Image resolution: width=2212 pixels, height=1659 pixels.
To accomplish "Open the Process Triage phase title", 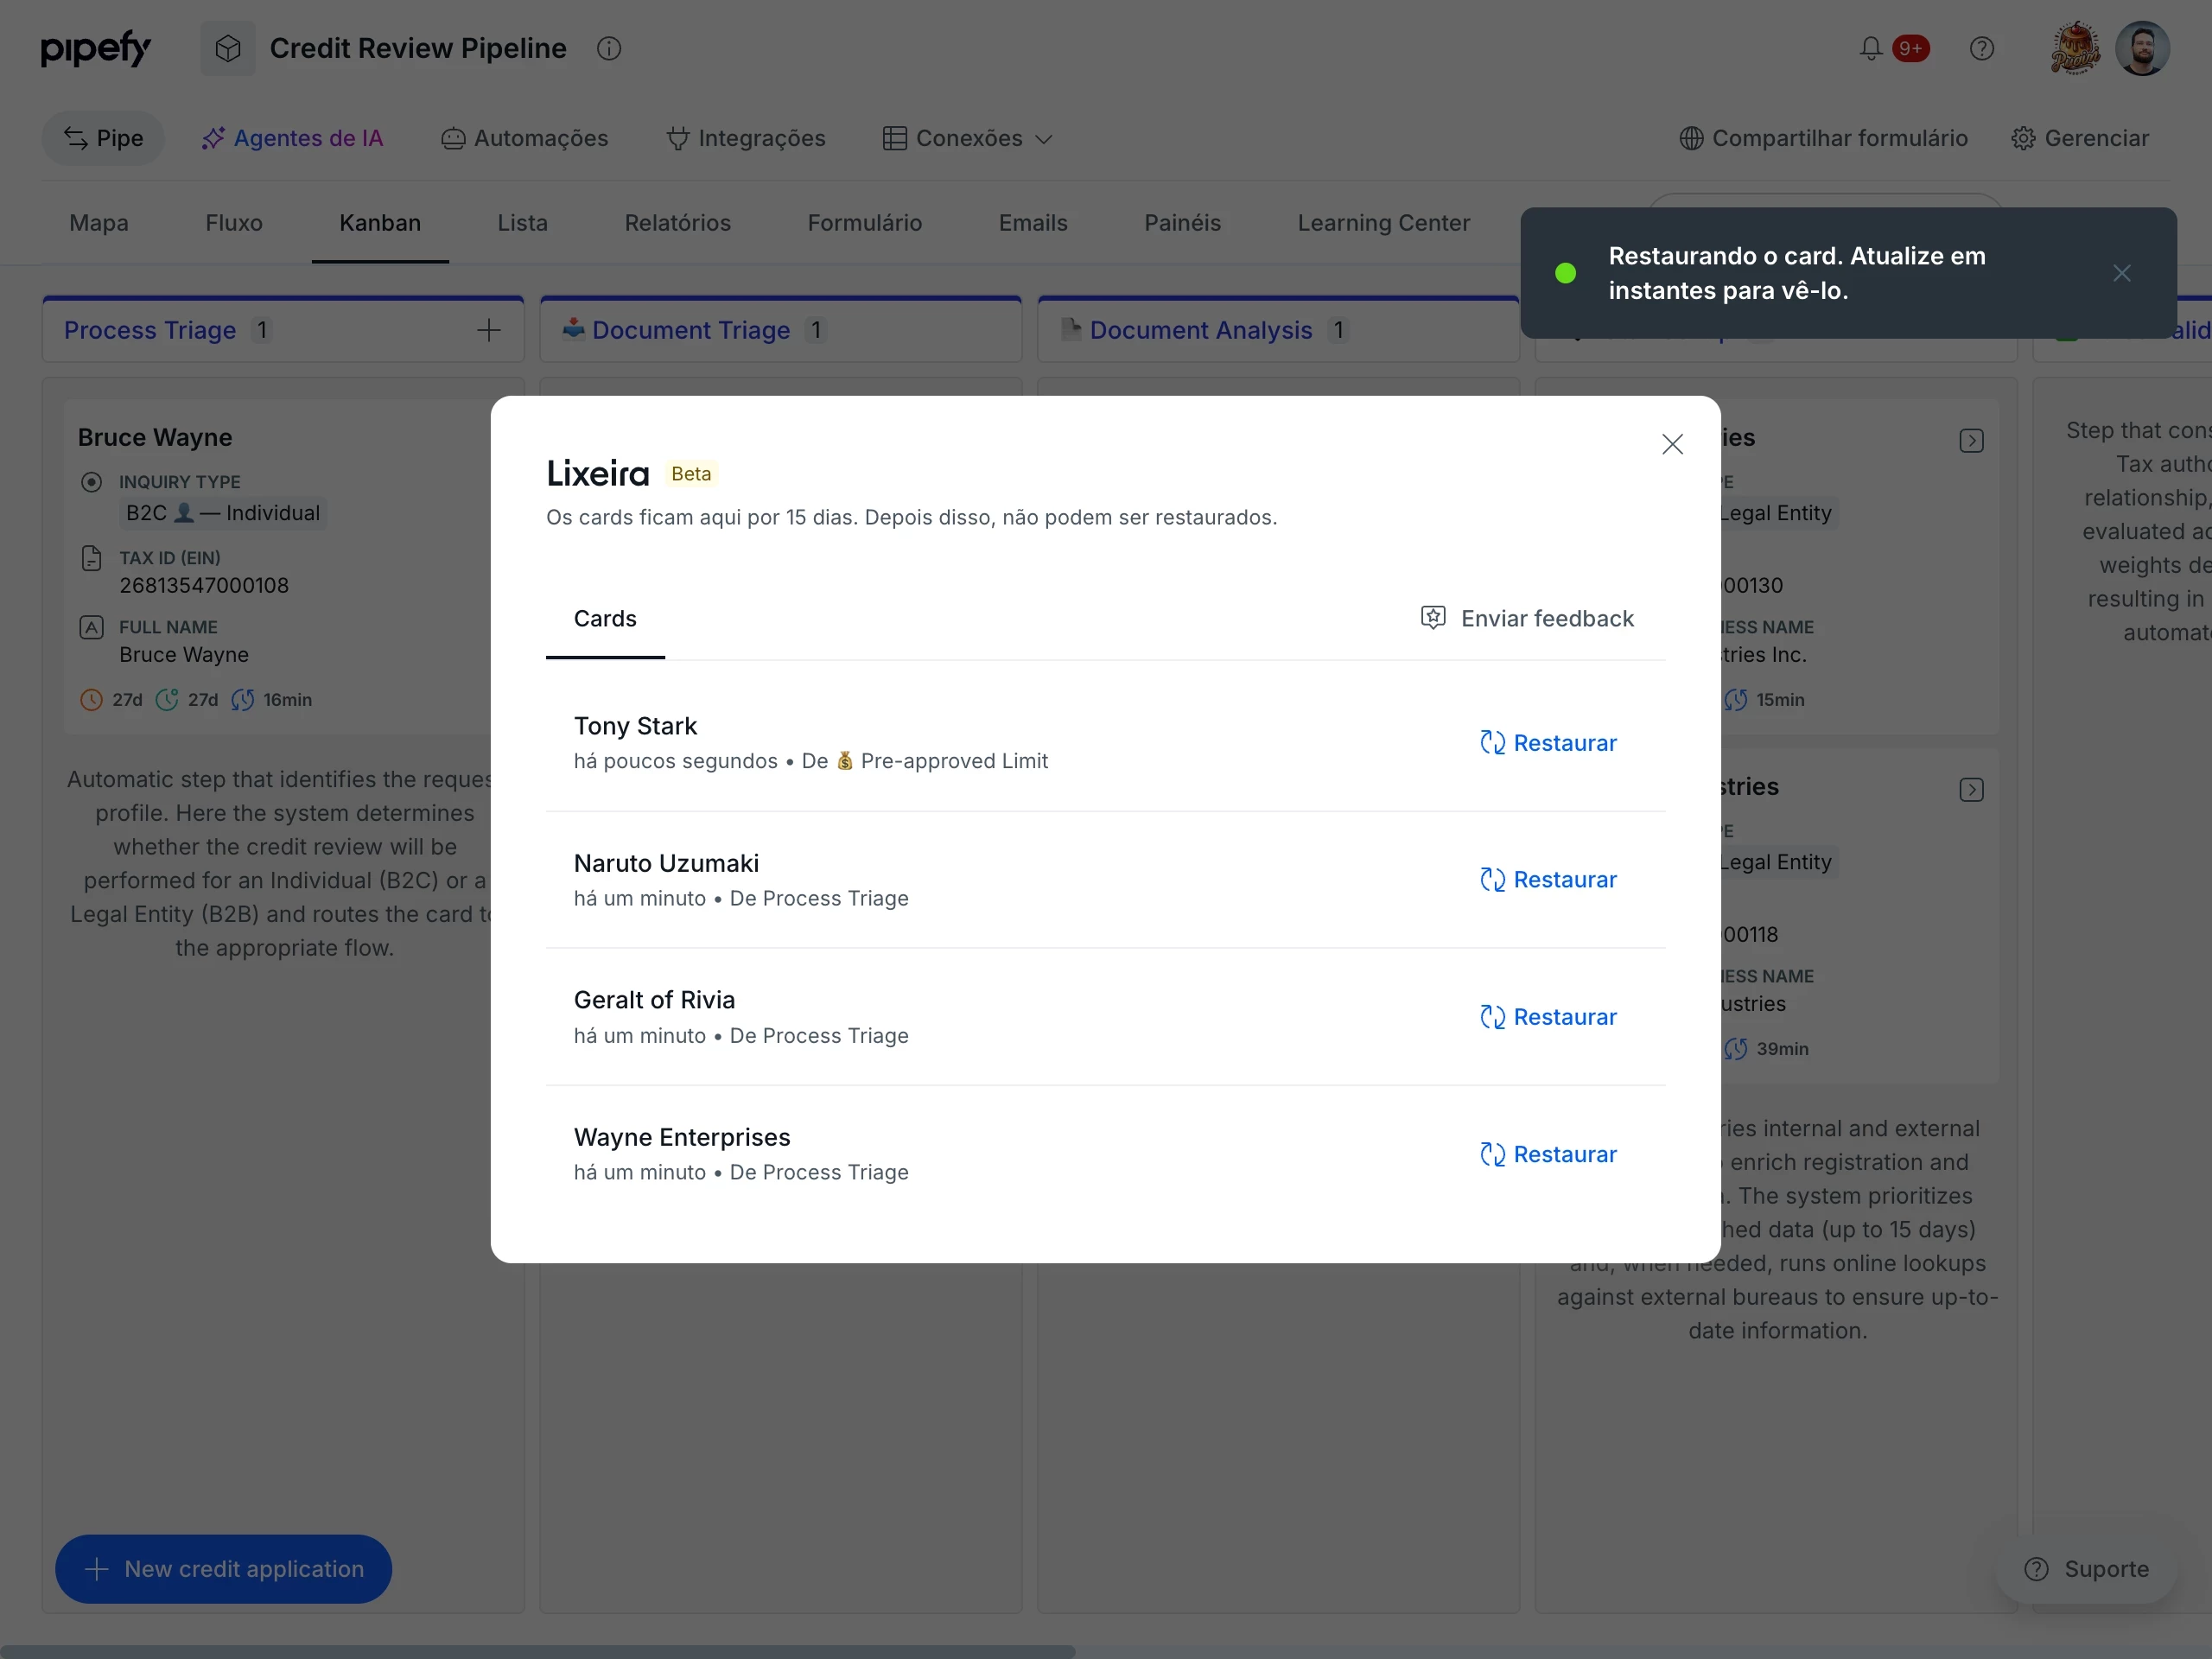I will [x=150, y=330].
